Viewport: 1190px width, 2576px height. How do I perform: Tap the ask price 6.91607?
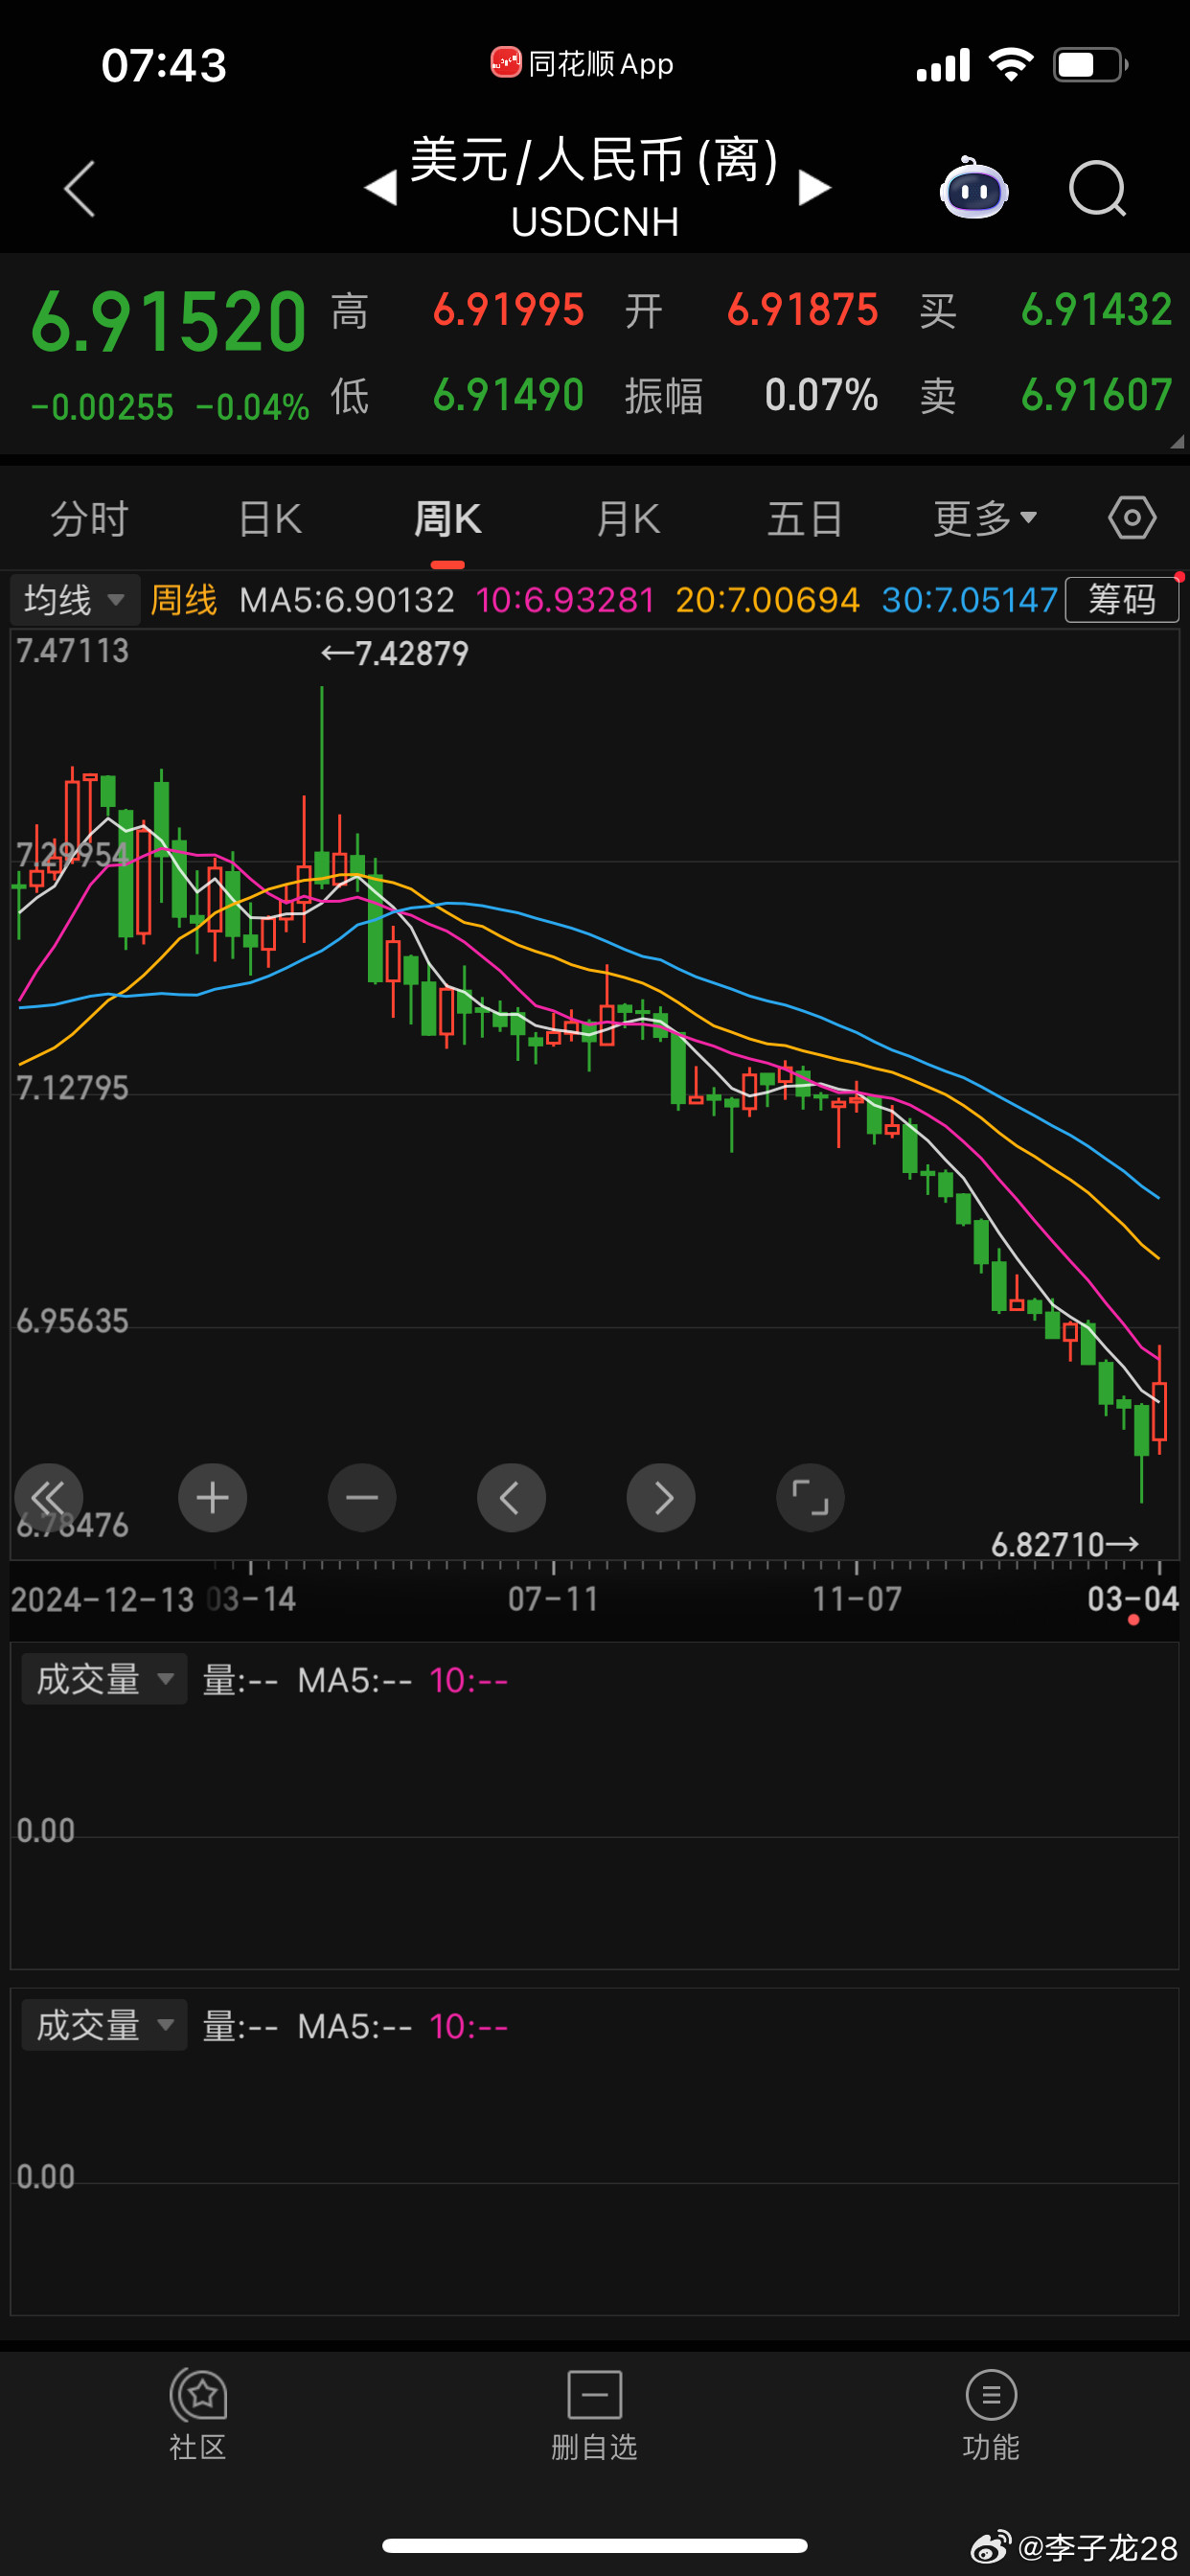tap(1096, 395)
